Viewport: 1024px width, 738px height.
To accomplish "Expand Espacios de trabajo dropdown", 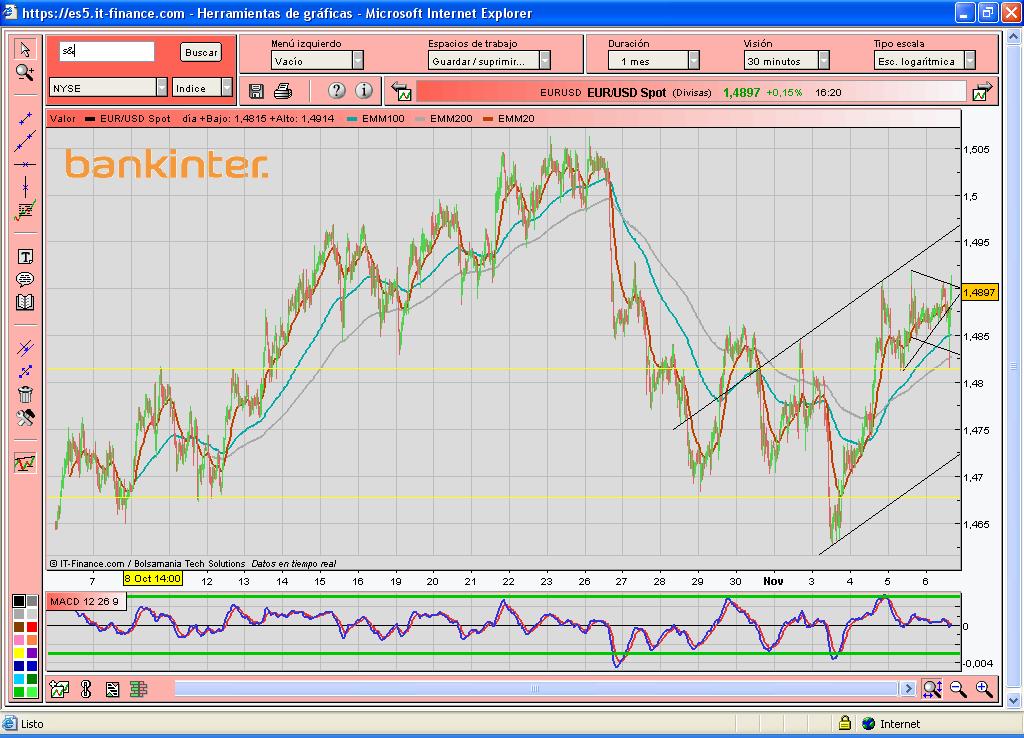I will (x=490, y=61).
